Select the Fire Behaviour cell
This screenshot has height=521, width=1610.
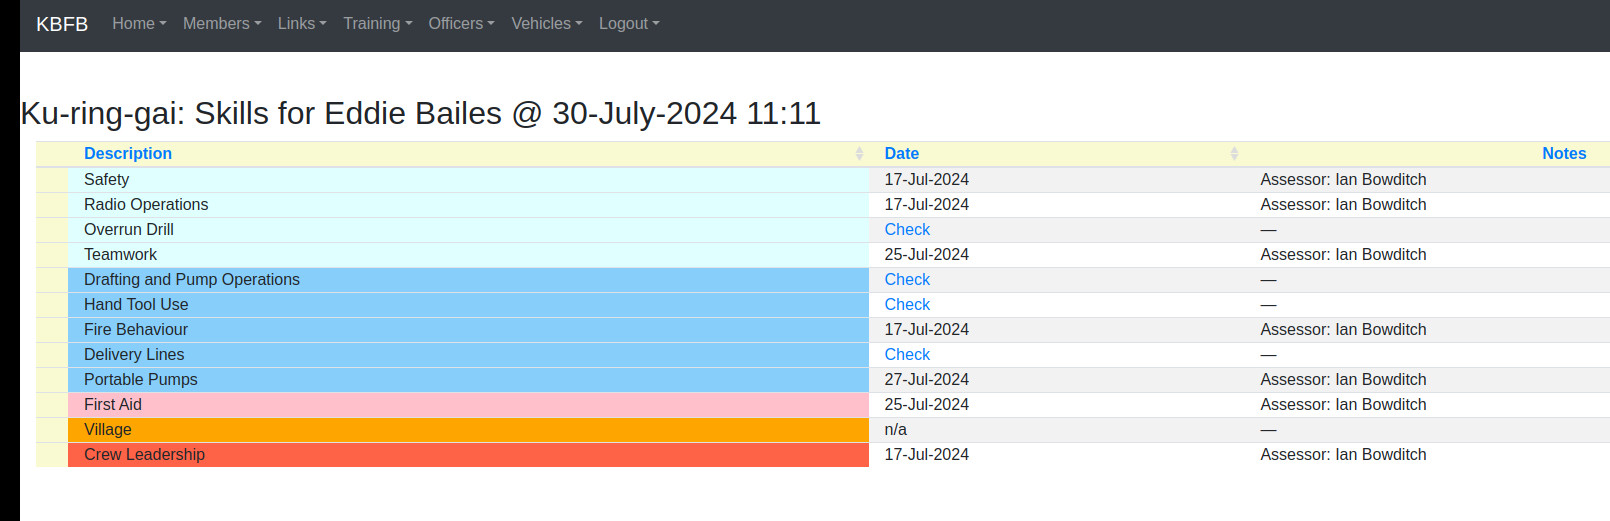[468, 330]
